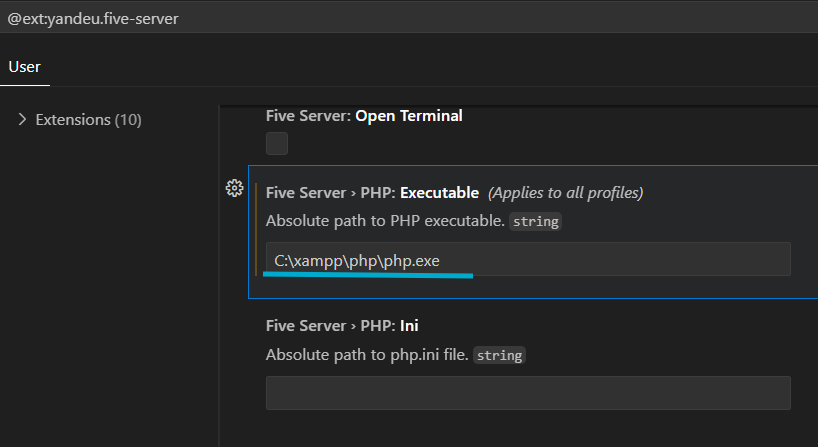This screenshot has width=818, height=447.
Task: Click the Absolute path to php.ini file text
Action: (367, 355)
